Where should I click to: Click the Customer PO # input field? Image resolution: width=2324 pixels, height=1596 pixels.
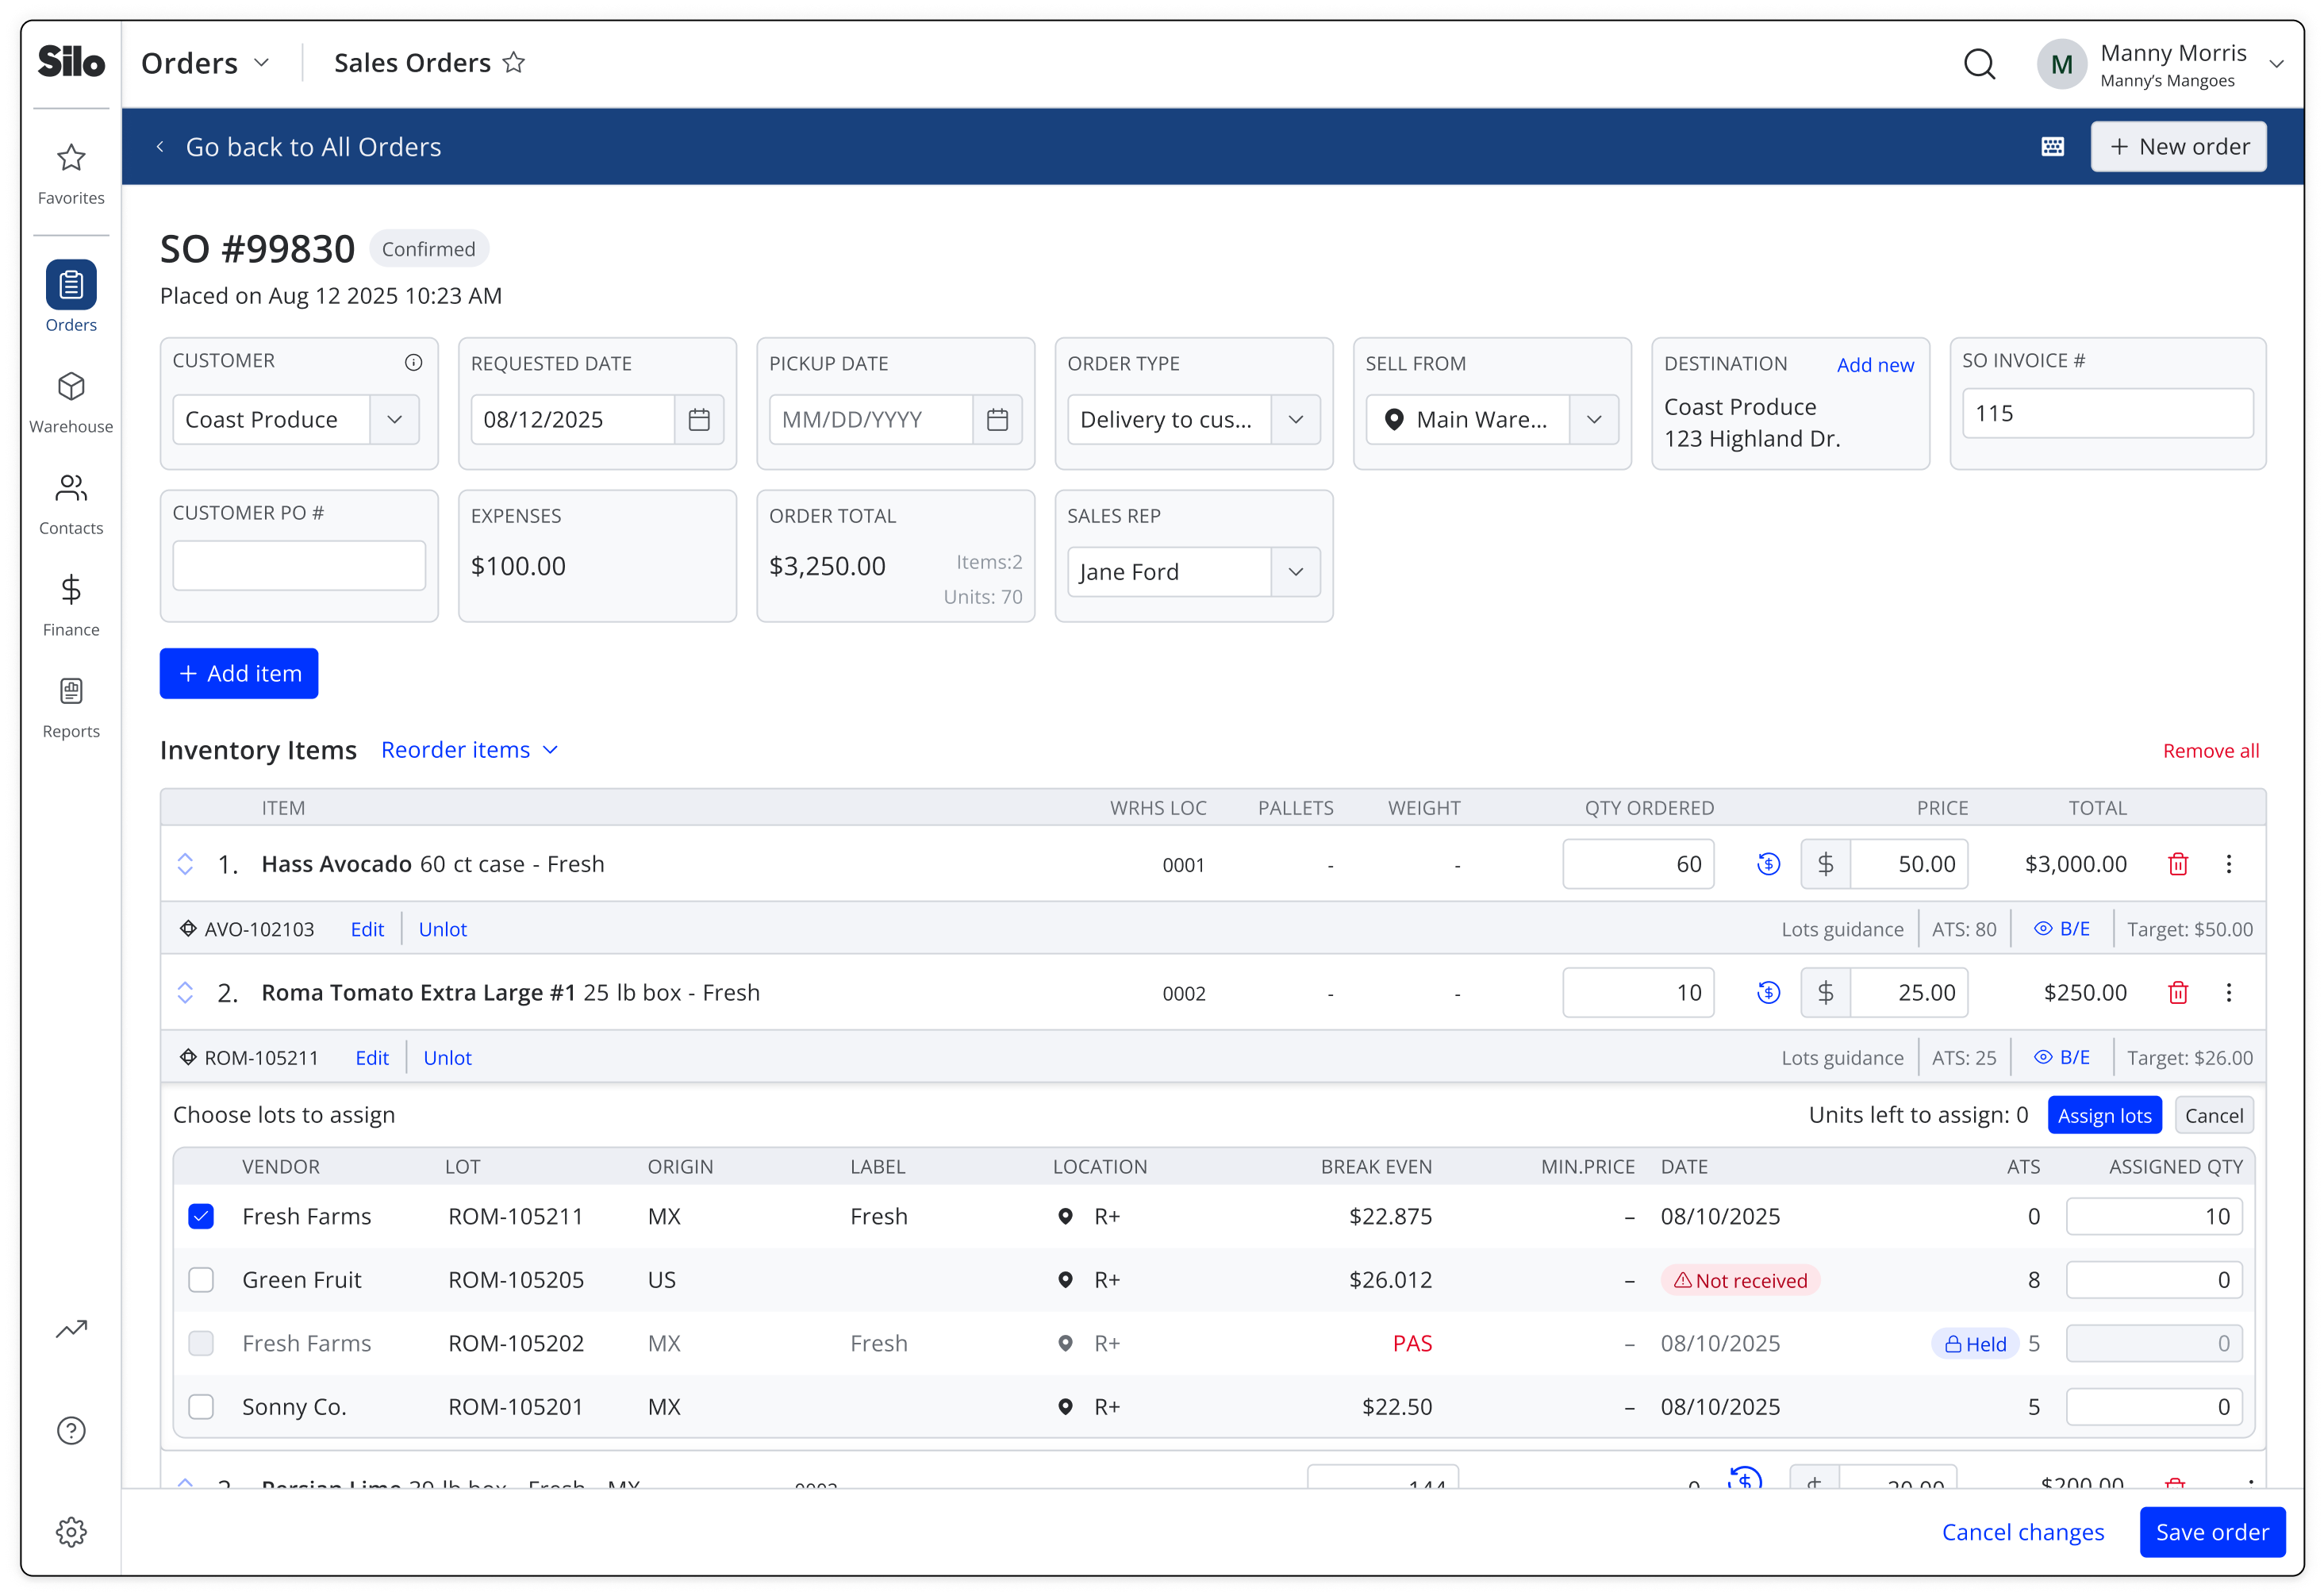299,566
